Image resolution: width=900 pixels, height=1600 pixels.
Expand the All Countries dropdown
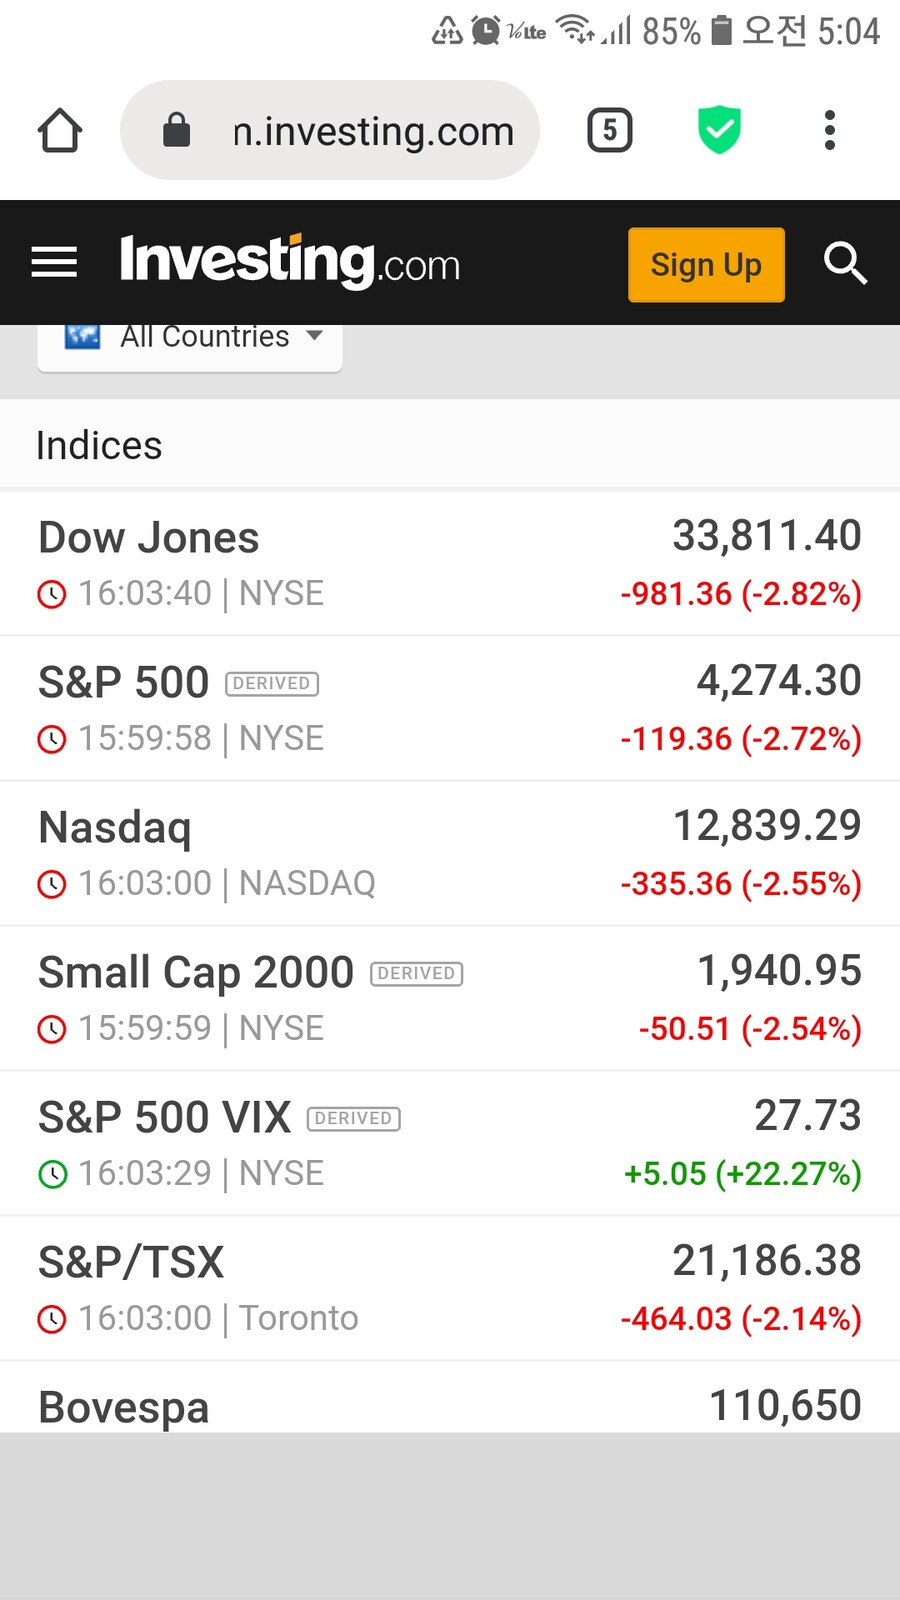pos(204,338)
